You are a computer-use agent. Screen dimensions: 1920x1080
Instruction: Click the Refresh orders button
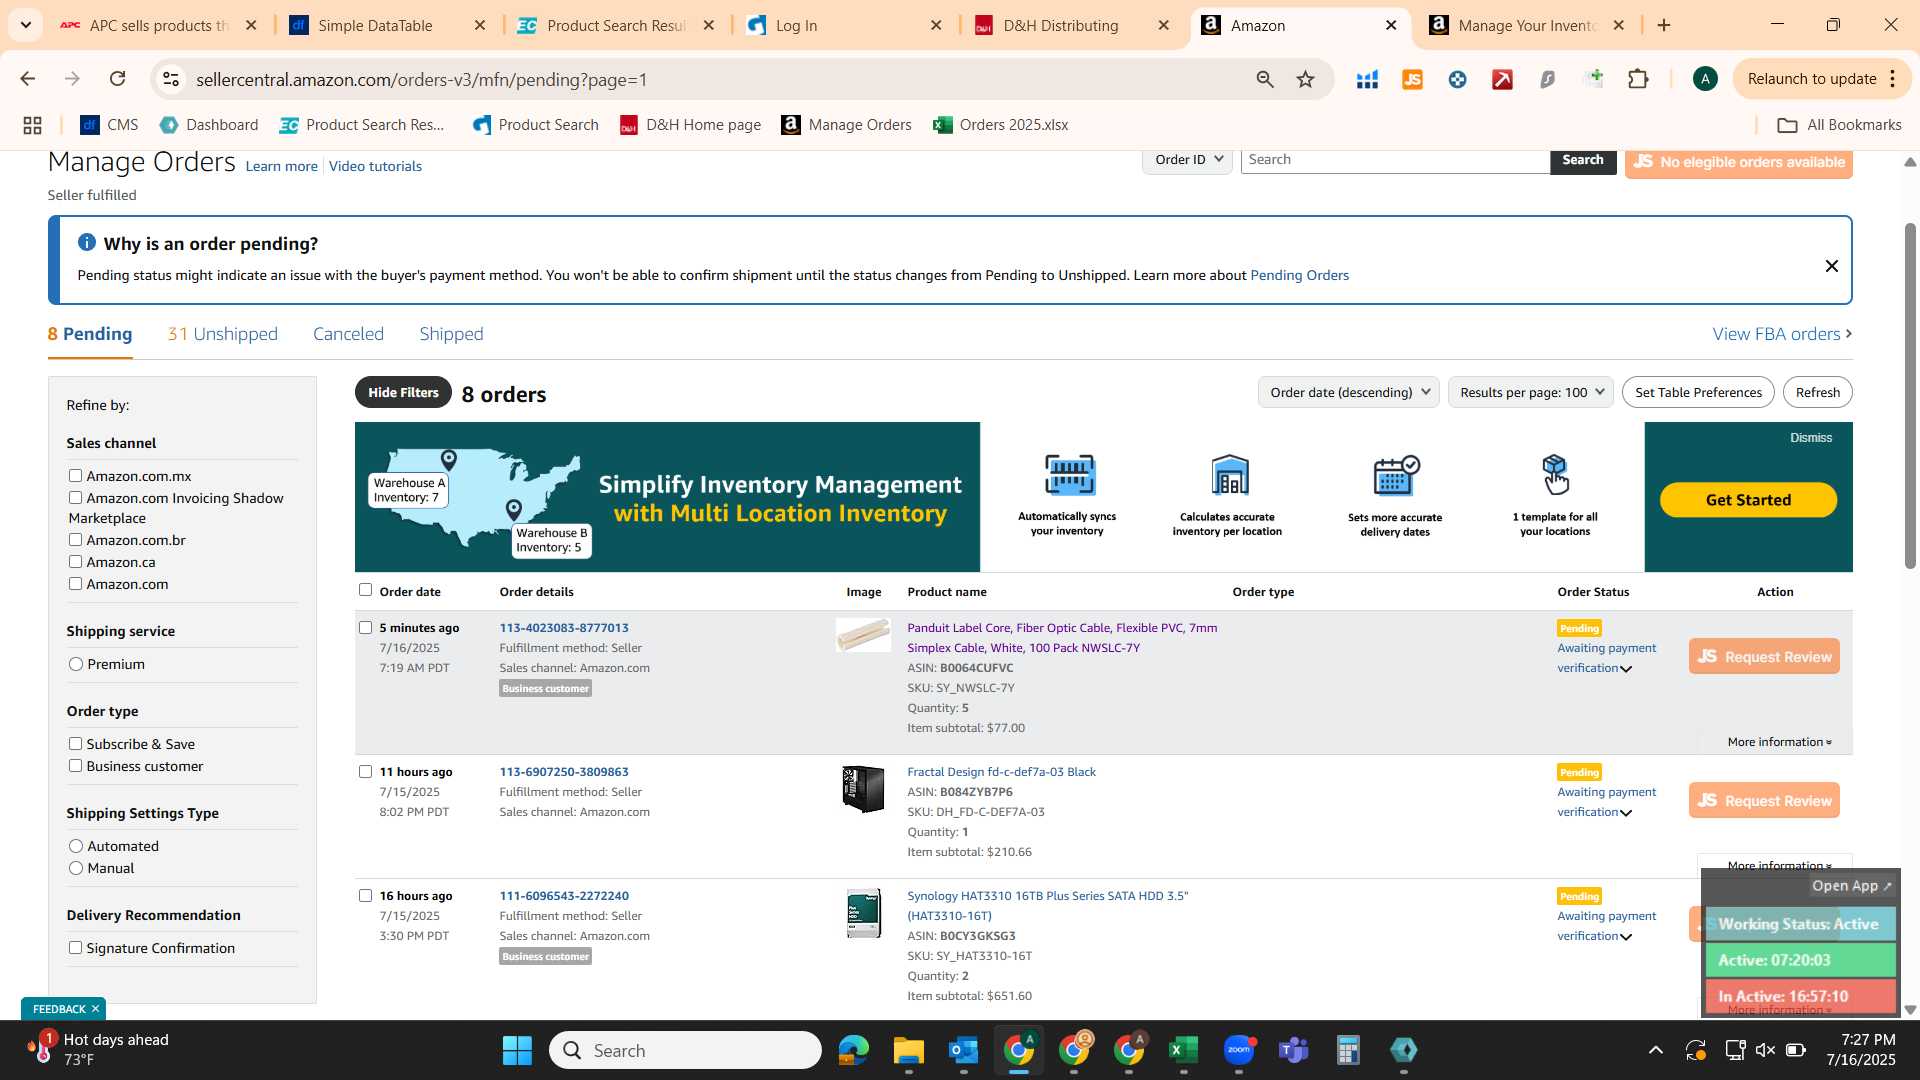(x=1817, y=392)
